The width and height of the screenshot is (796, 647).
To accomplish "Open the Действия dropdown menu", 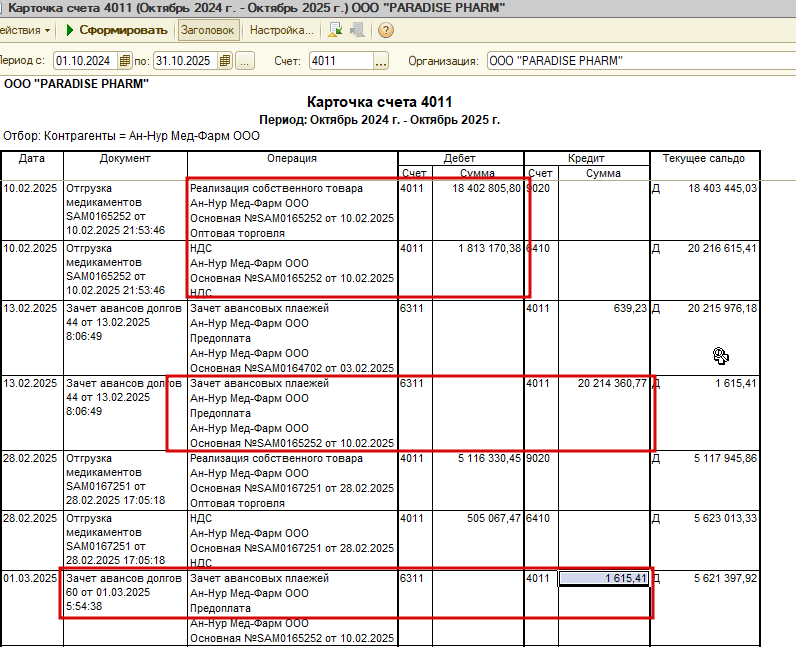I will tap(24, 30).
